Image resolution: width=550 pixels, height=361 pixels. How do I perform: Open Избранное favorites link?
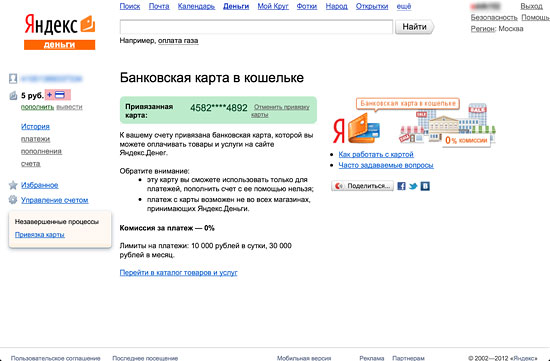point(40,185)
